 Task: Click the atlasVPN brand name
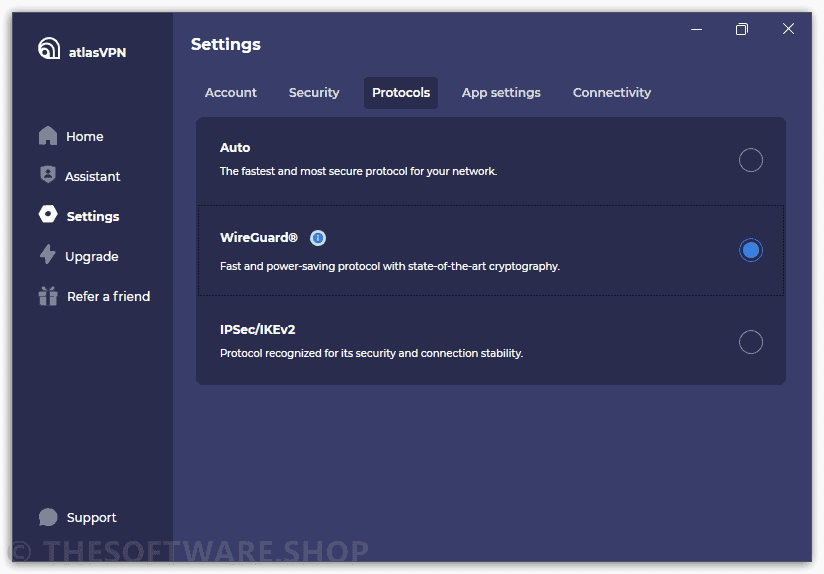[97, 53]
